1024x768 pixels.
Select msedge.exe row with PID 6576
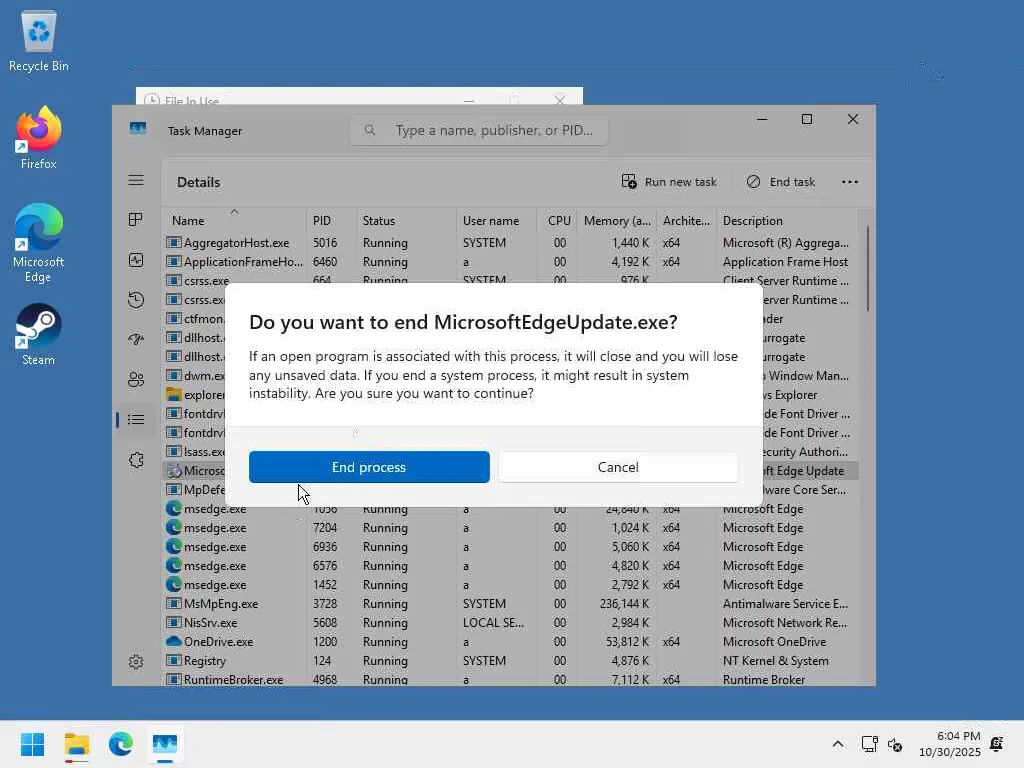511,566
